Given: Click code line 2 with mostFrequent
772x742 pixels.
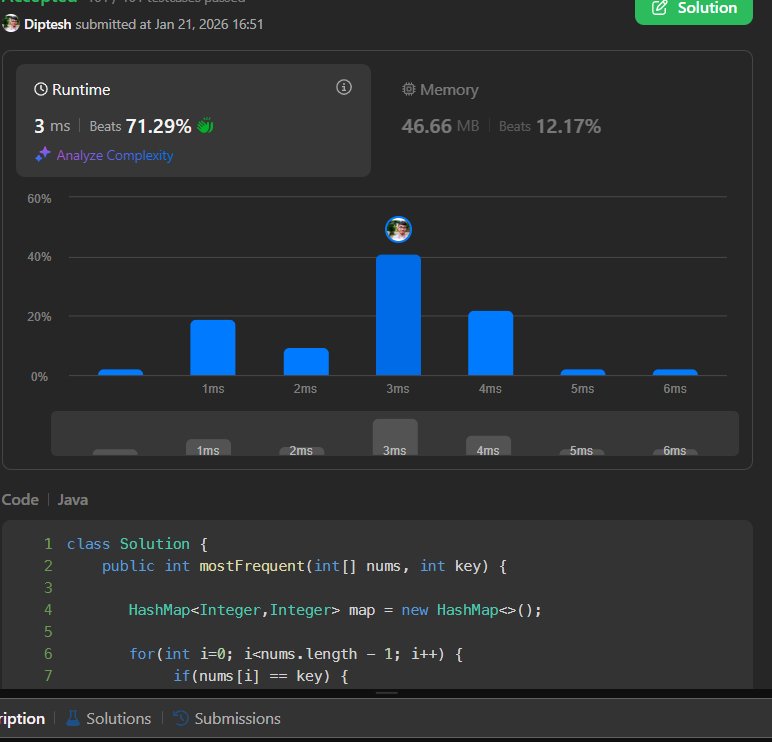Looking at the screenshot, I should coord(304,566).
